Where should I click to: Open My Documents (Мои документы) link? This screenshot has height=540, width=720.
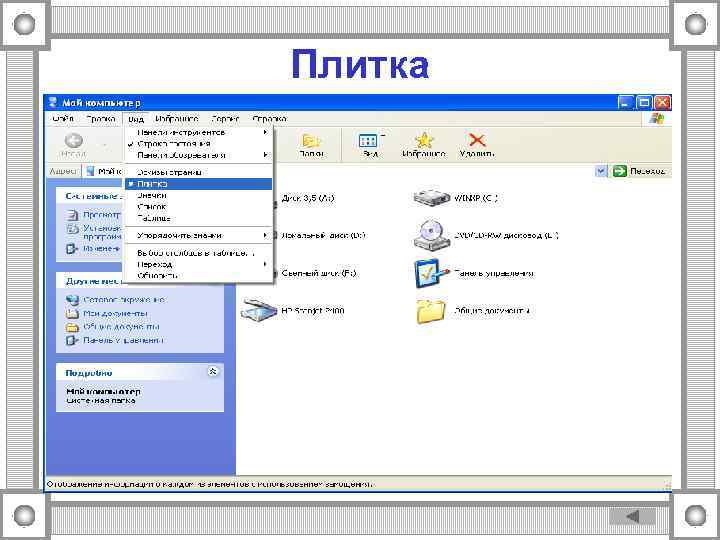click(x=115, y=314)
